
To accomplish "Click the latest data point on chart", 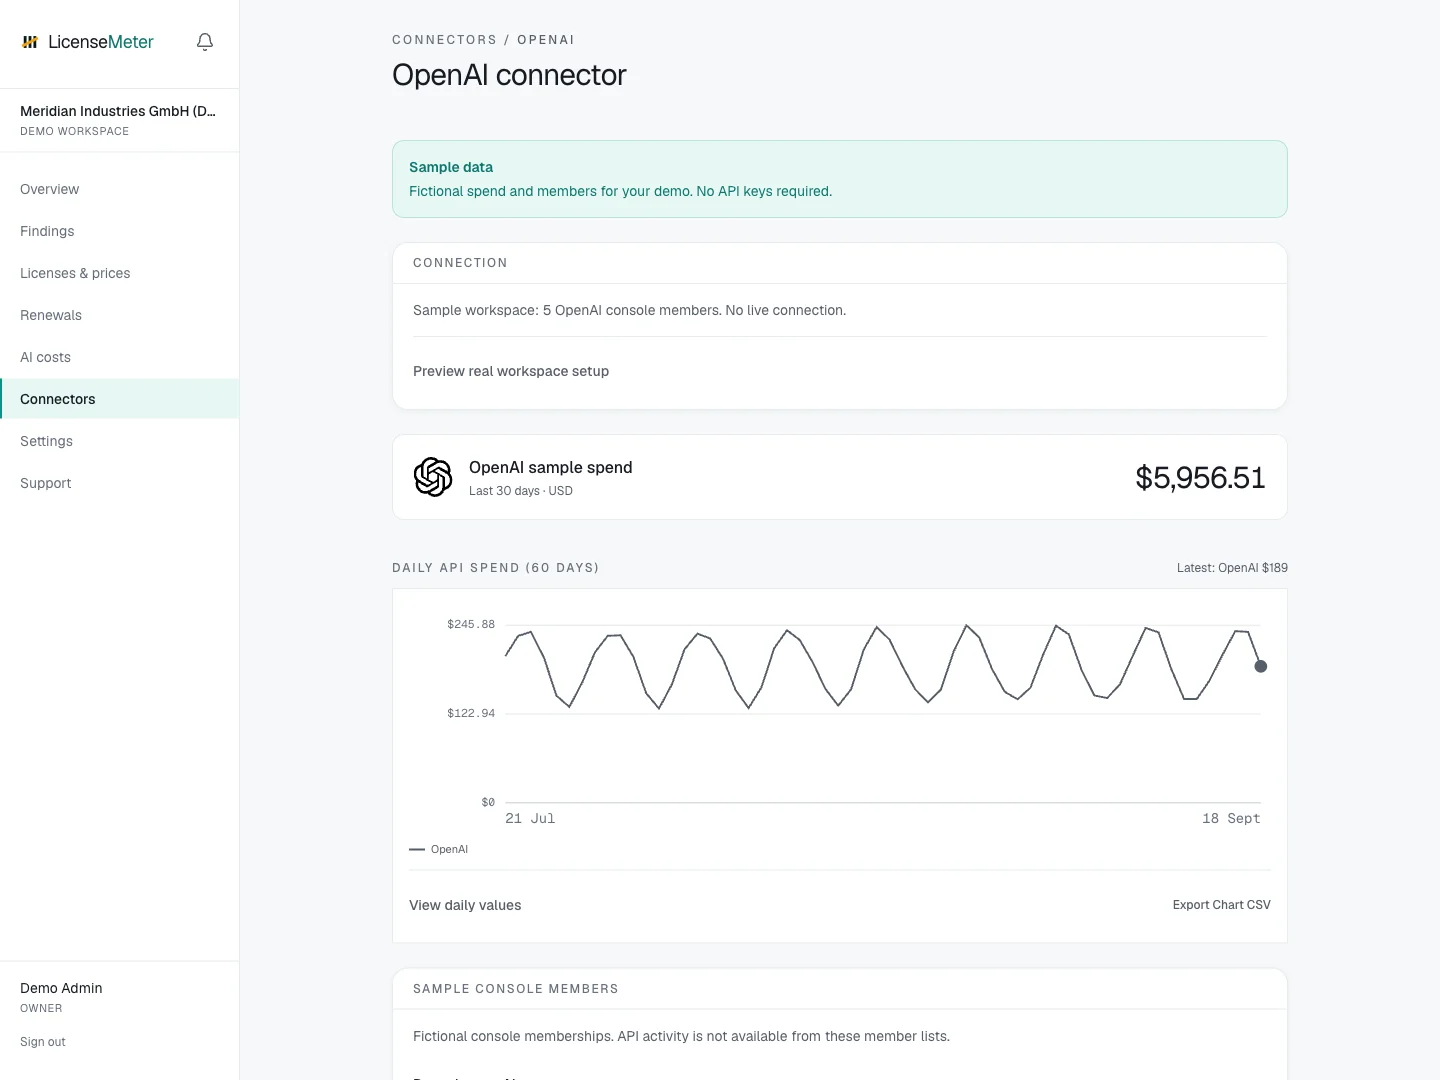I will tap(1261, 666).
